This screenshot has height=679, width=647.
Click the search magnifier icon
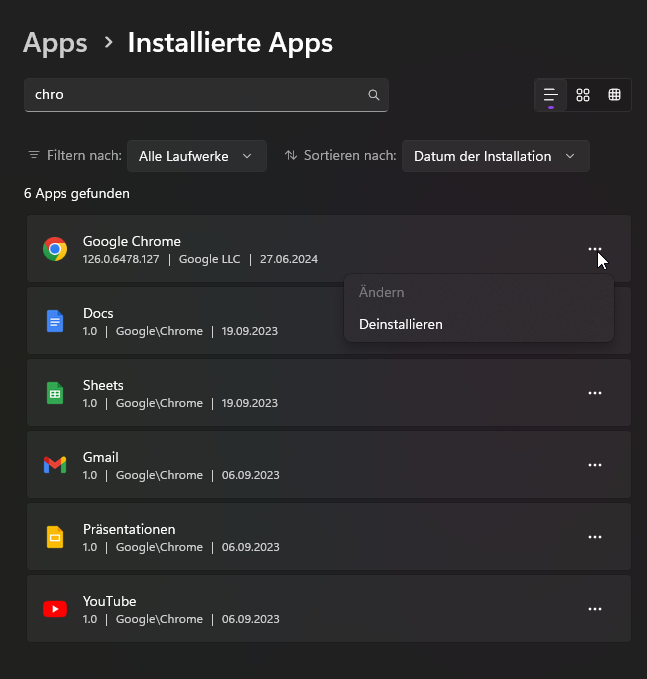click(374, 95)
